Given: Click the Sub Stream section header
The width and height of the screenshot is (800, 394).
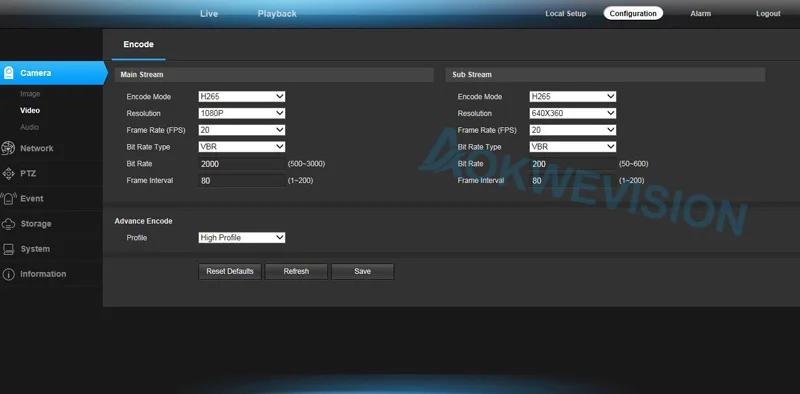Looking at the screenshot, I should click(x=606, y=75).
